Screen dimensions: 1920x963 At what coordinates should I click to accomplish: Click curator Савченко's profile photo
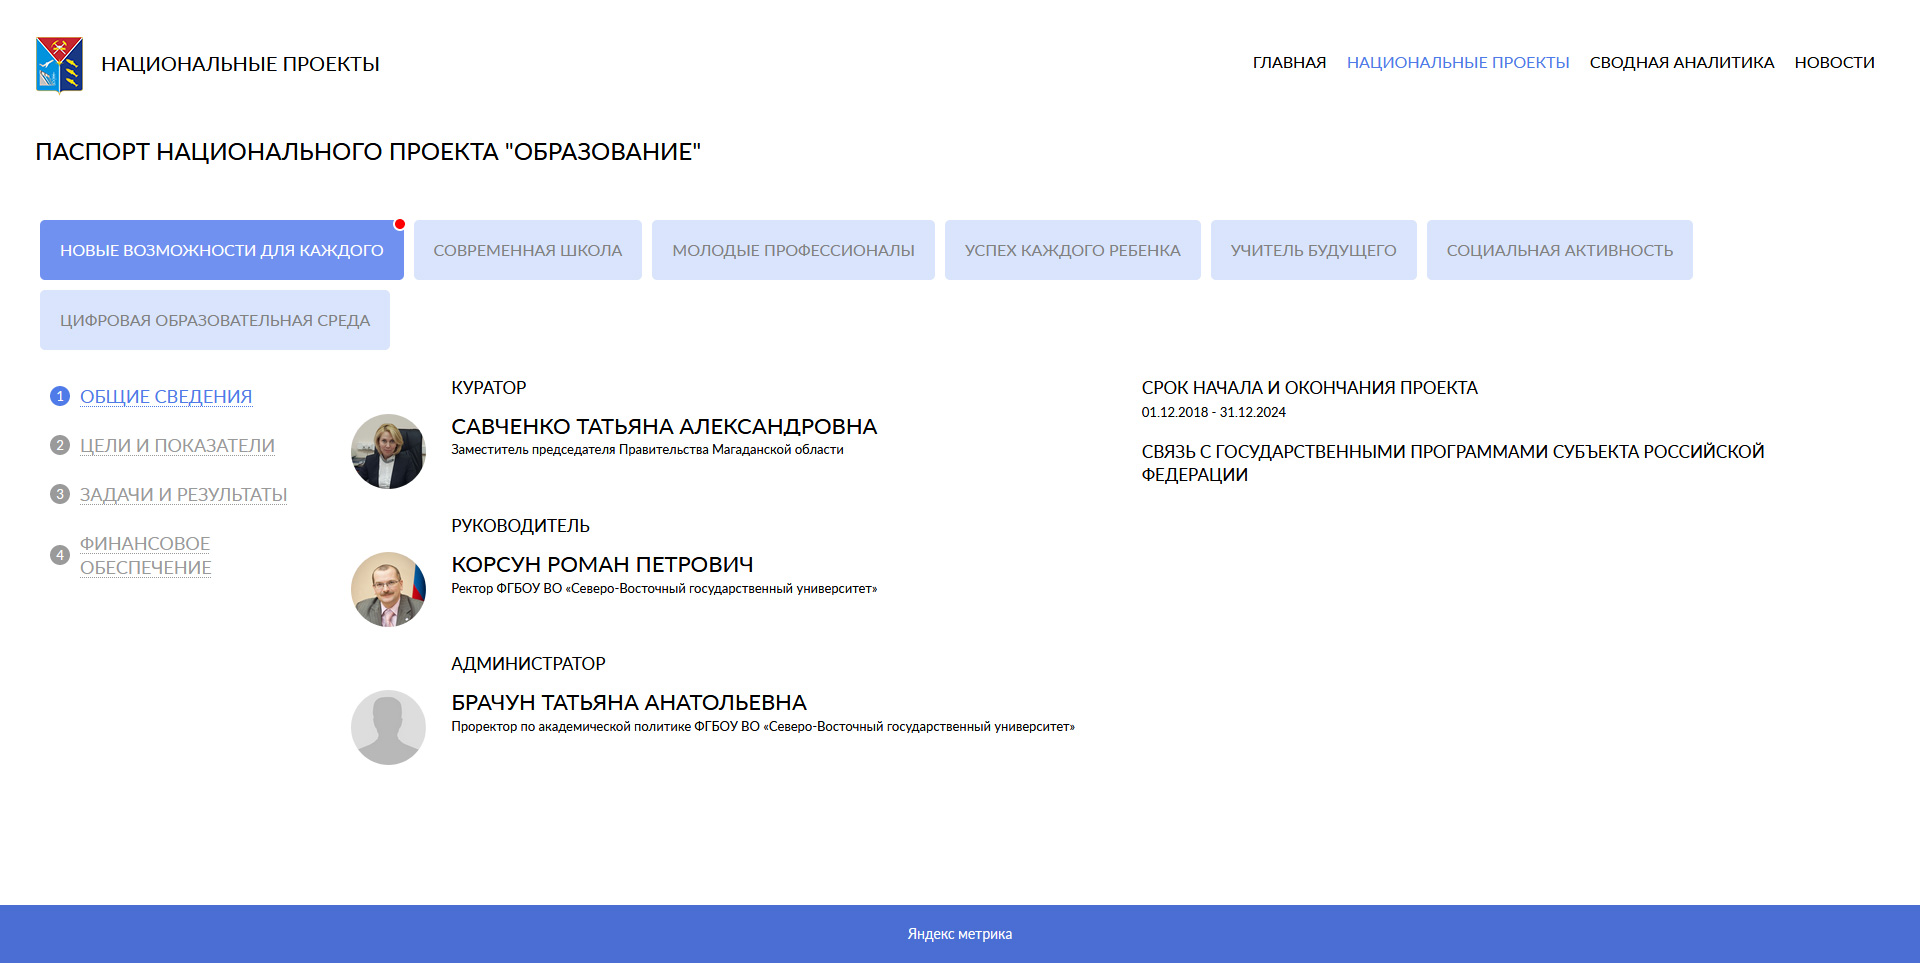[388, 451]
